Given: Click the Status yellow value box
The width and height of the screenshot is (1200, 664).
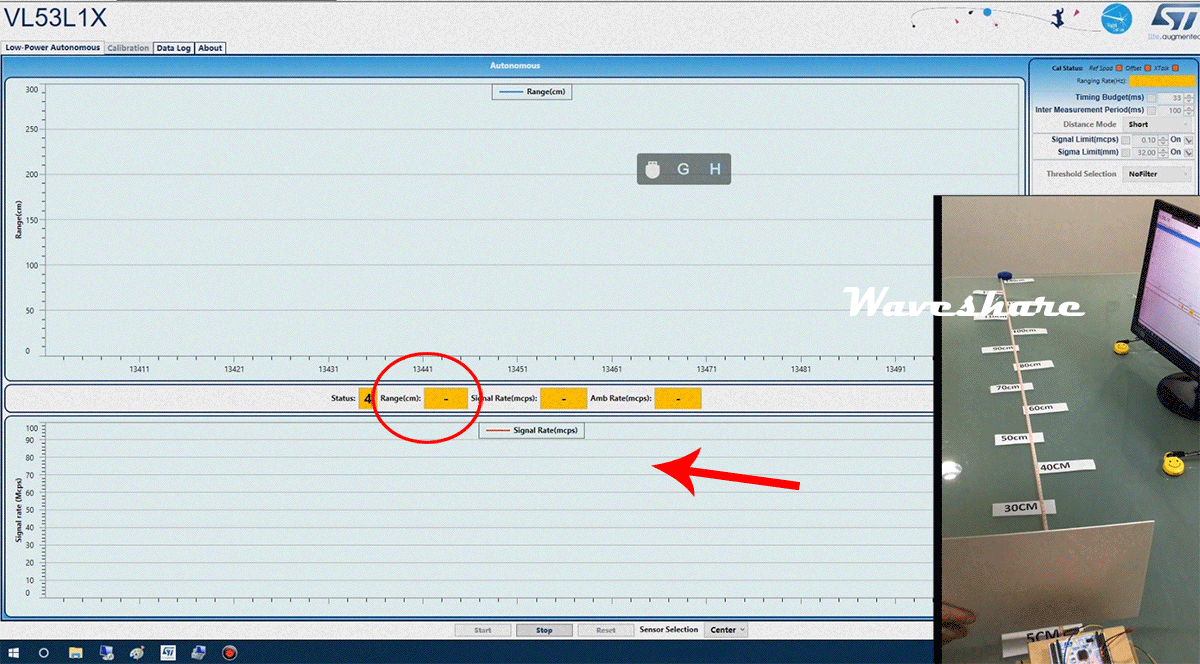Looking at the screenshot, I should [x=368, y=398].
